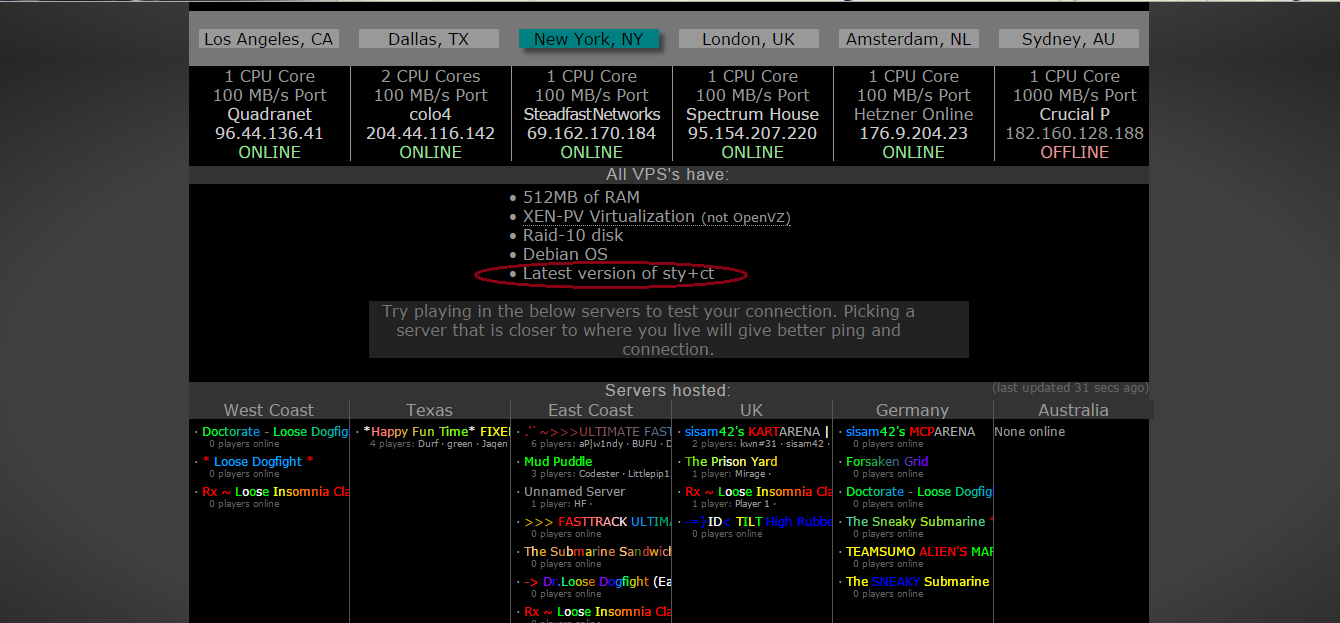Click the Texas column header

[430, 410]
